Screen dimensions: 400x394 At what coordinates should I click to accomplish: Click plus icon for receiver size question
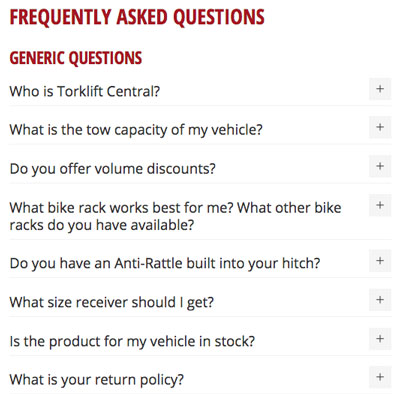(380, 300)
